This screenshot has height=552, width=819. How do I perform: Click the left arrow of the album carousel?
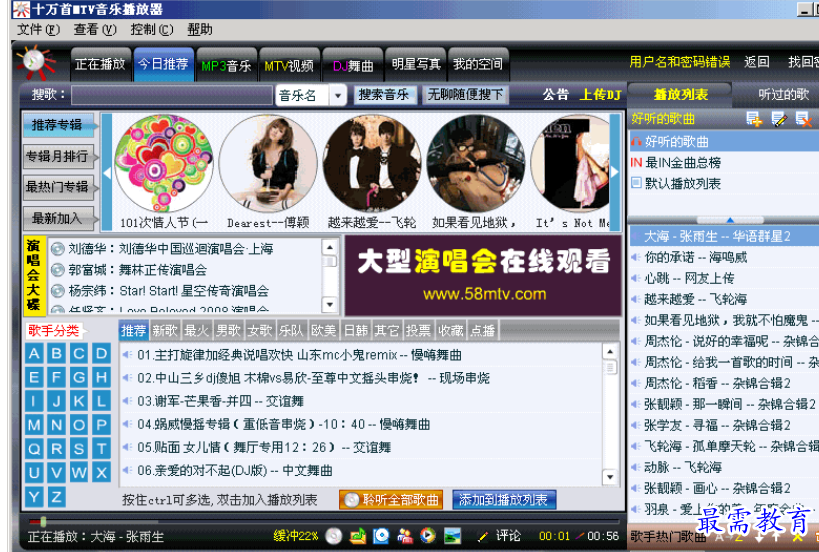(107, 172)
